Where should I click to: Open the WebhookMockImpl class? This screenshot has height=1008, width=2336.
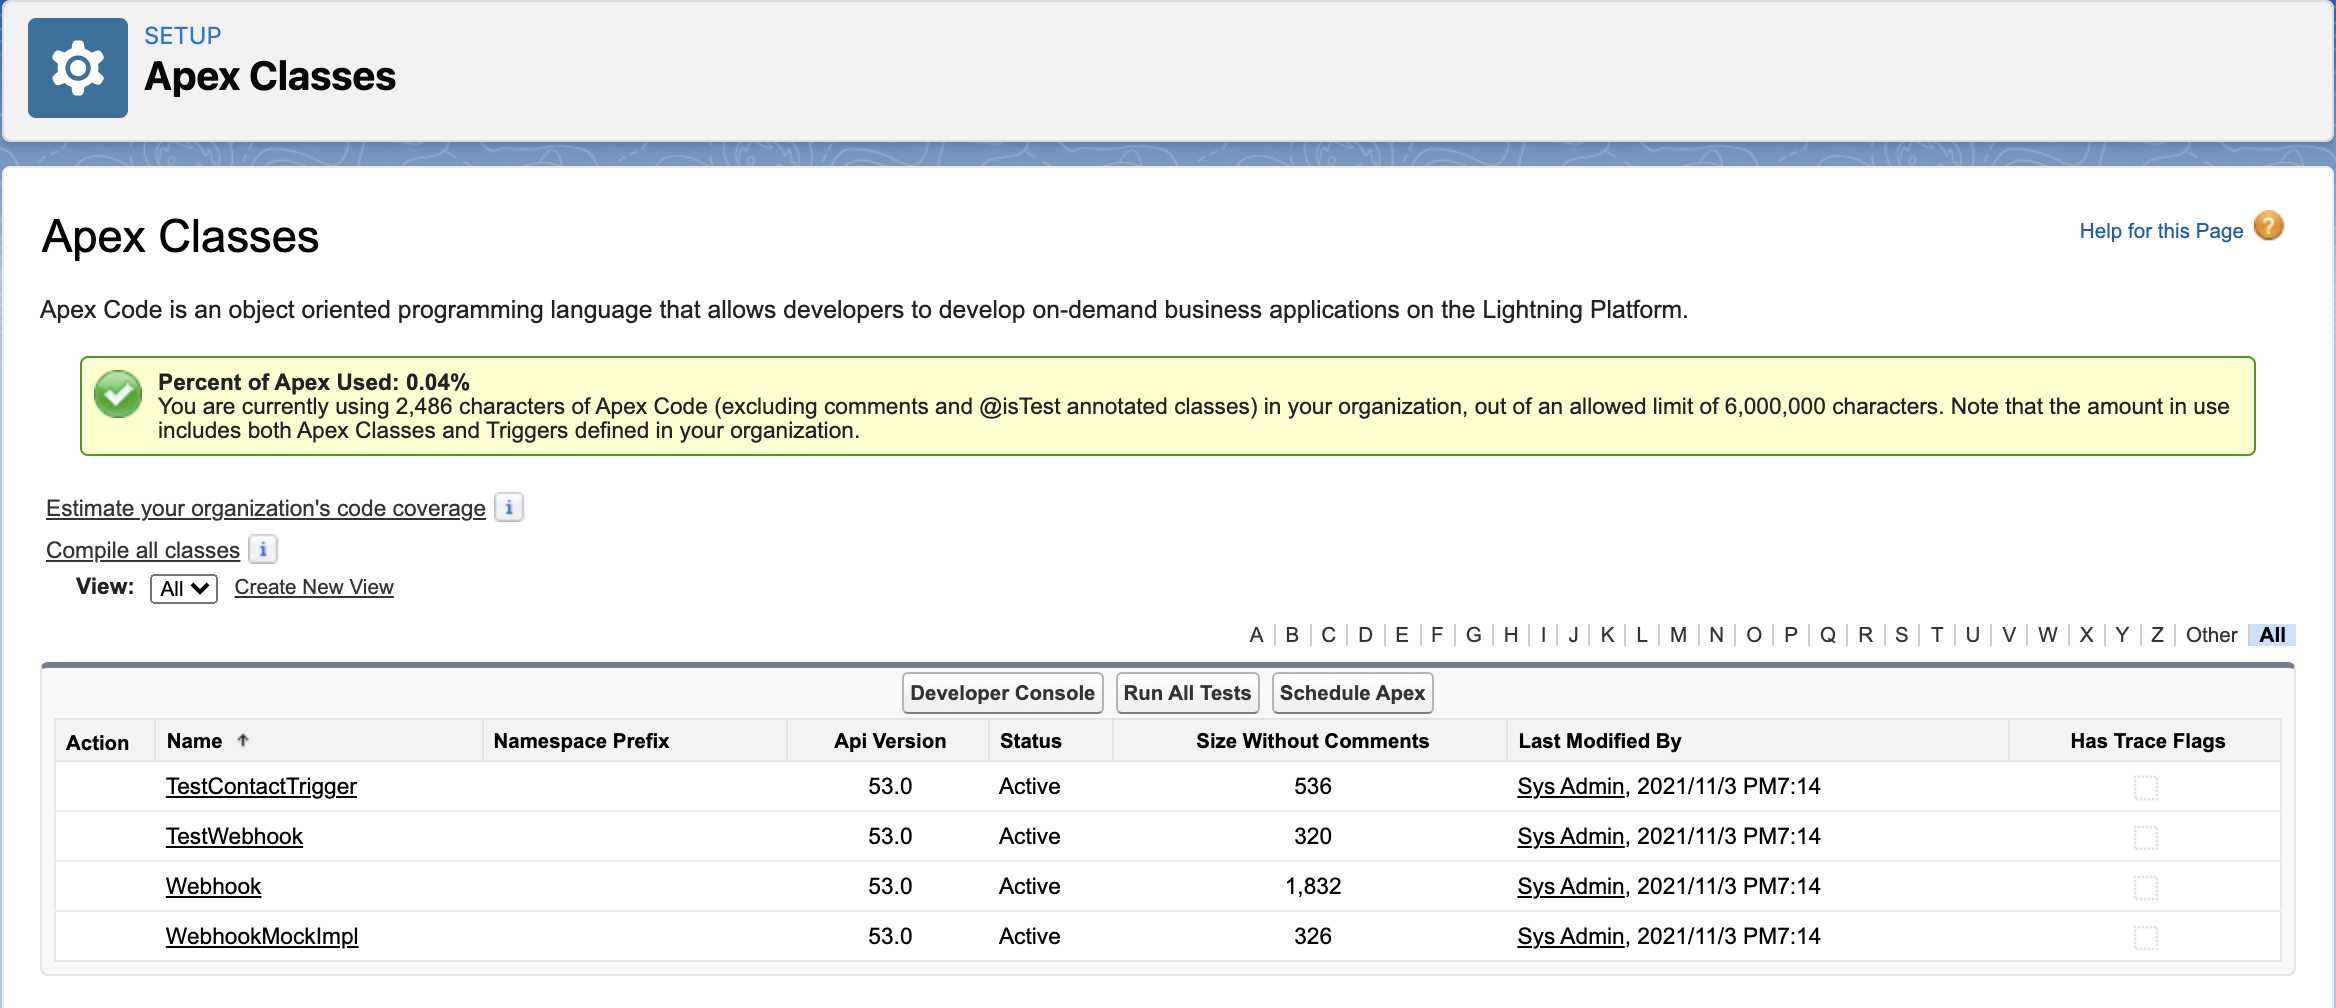tap(262, 936)
